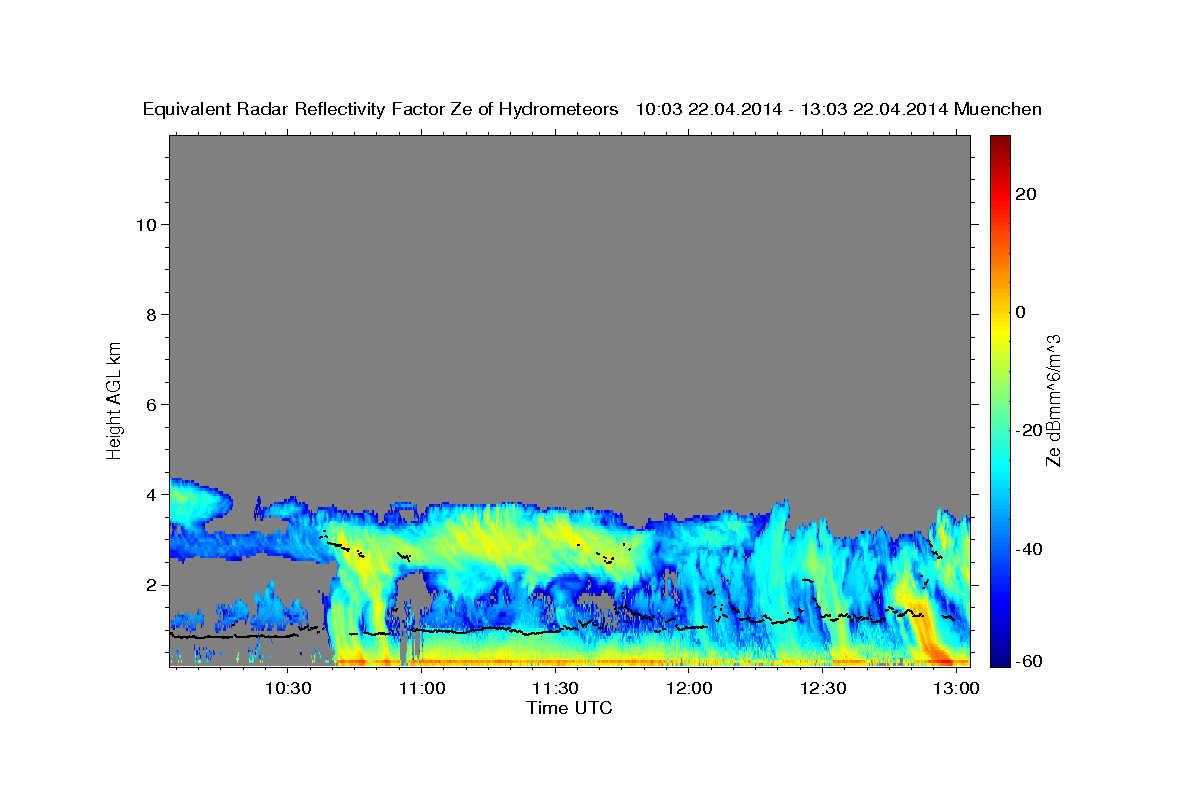Screen dimensions: 1200x800
Task: Click the colorbar label '0'
Action: click(1021, 312)
